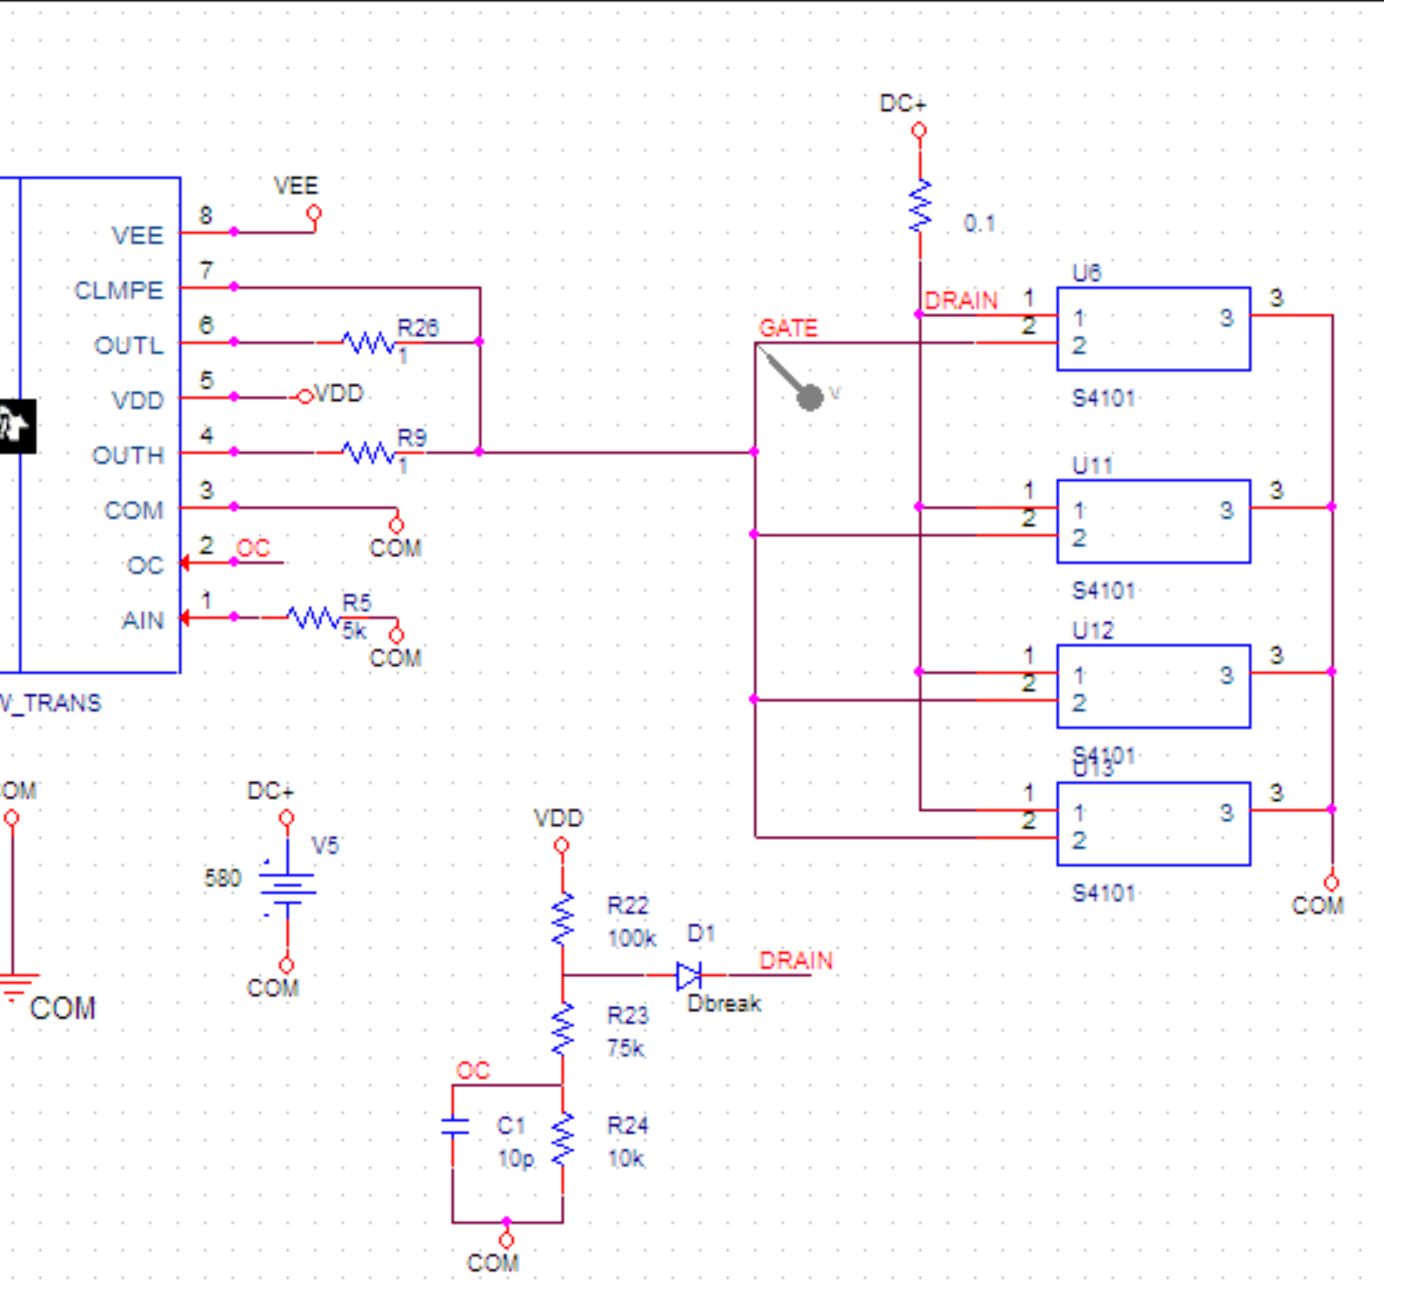
Task: Click the OUTL pin name
Action: coord(128,346)
